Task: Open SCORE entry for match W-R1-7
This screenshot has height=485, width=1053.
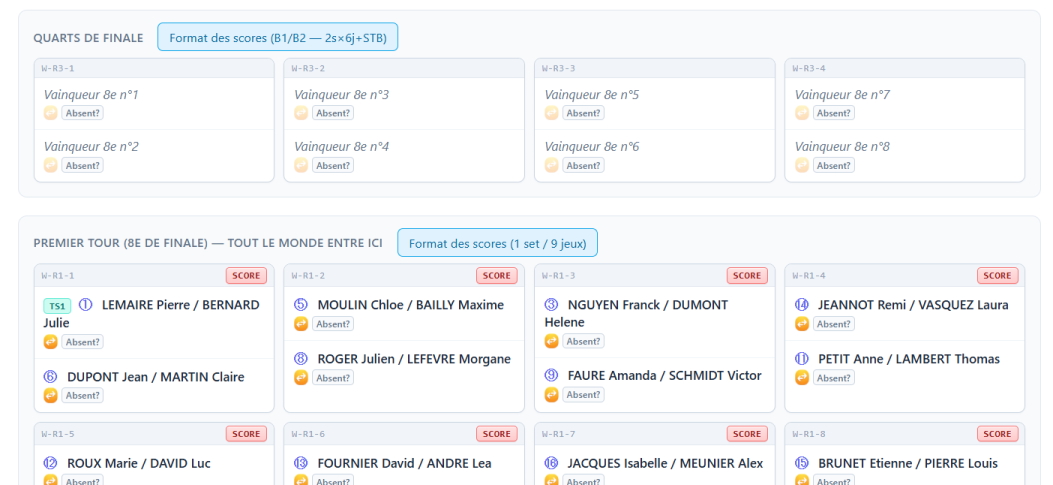Action: [747, 434]
